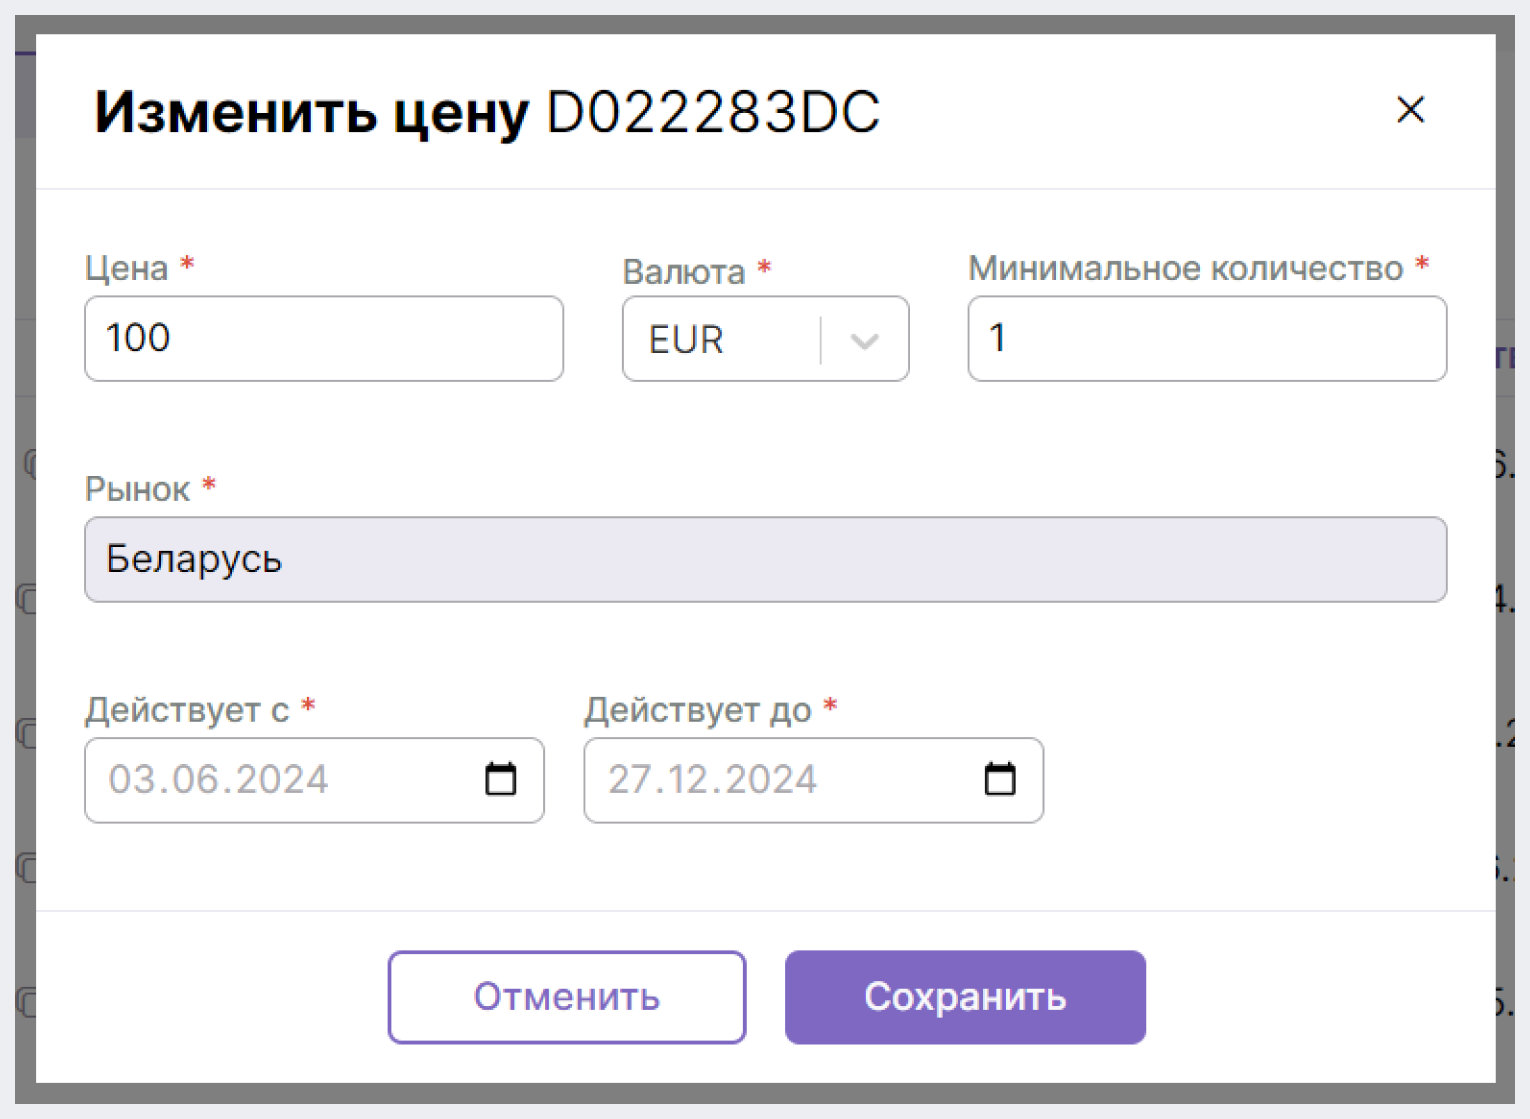The height and width of the screenshot is (1119, 1530).
Task: Click the Действует с date field
Action: pyautogui.click(x=314, y=780)
